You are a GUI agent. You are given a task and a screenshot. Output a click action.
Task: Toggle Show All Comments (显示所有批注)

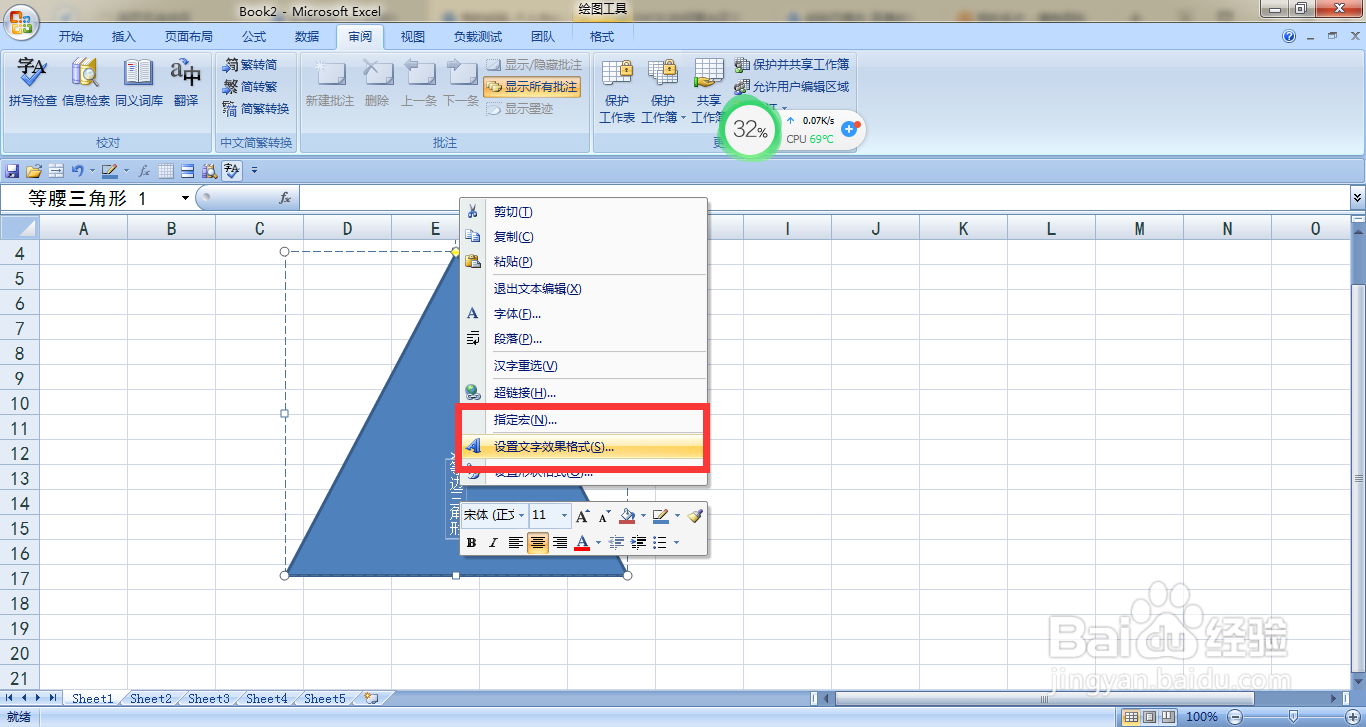tap(532, 87)
